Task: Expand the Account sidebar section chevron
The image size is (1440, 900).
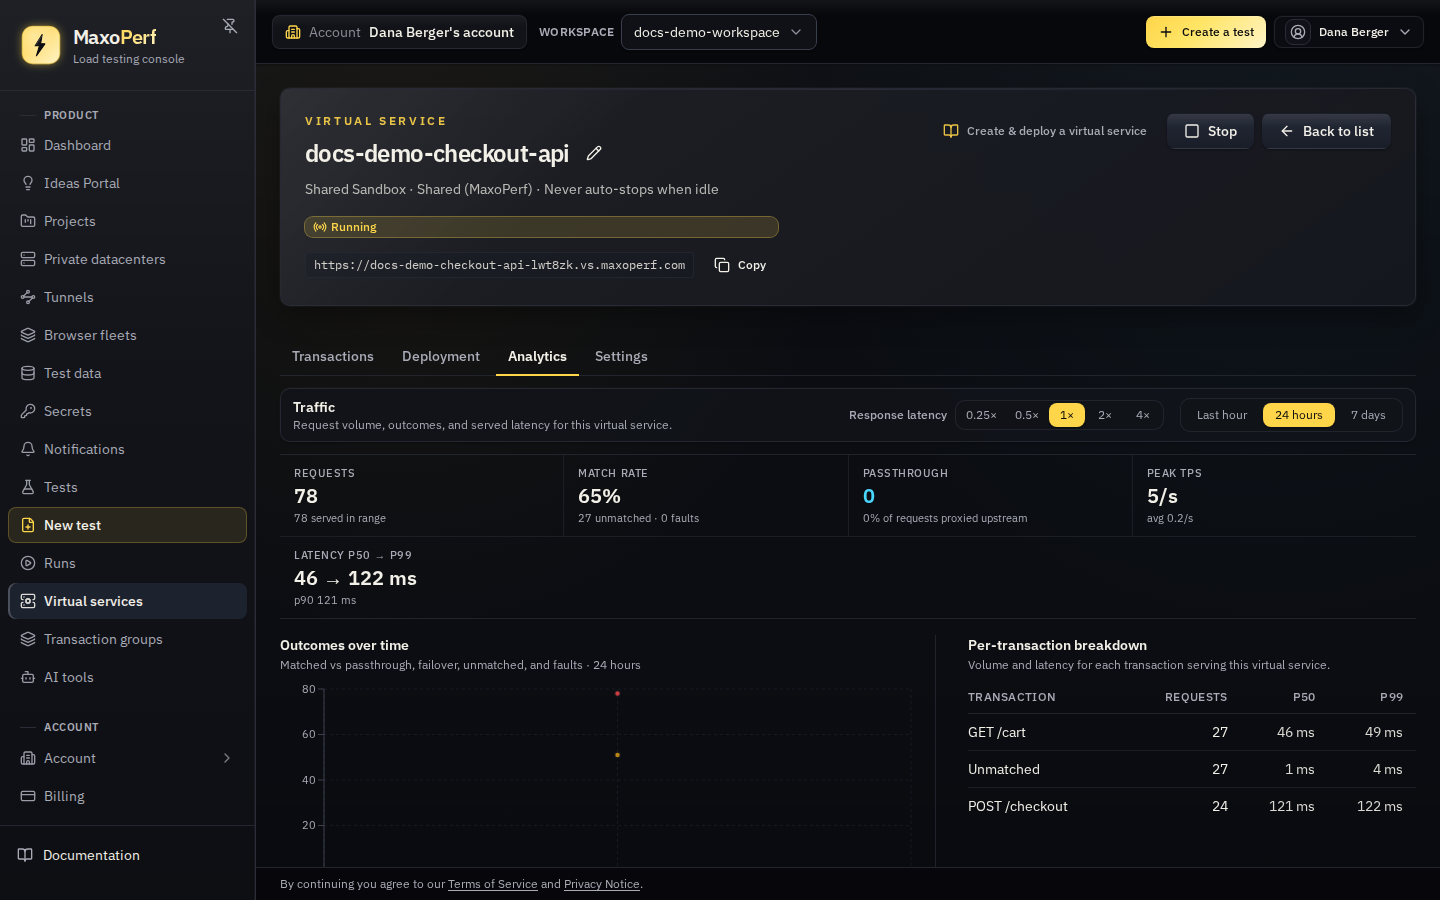Action: tap(227, 758)
